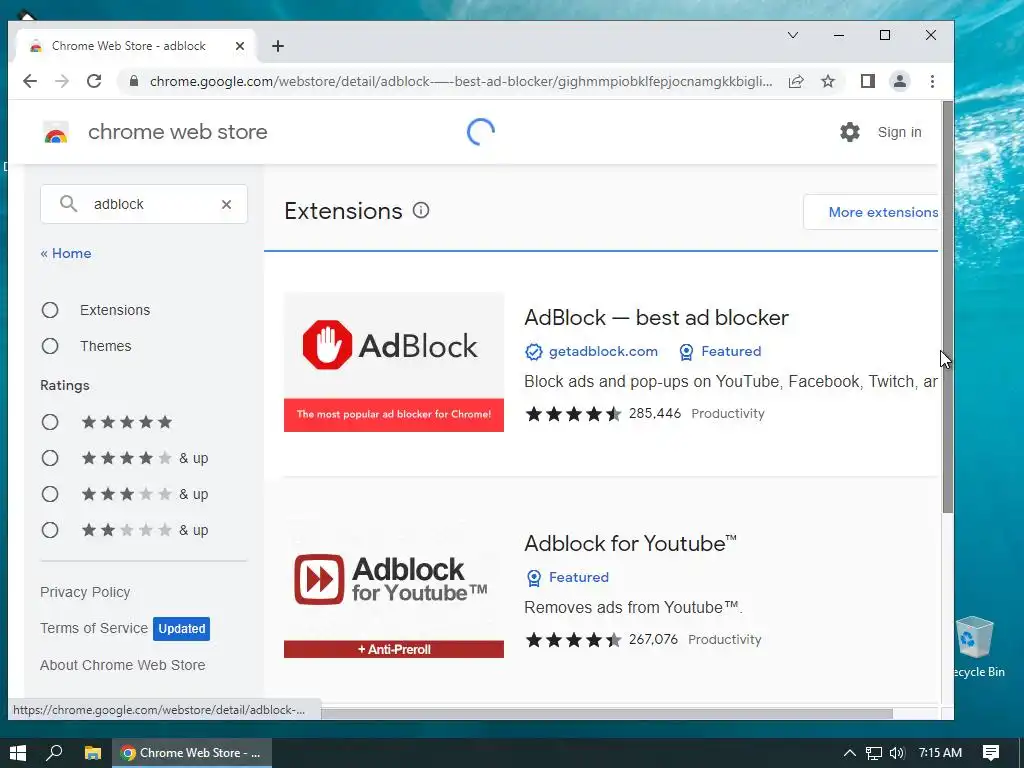Open Adblock for Youtube listing title
Viewport: 1024px width, 768px height.
[630, 543]
